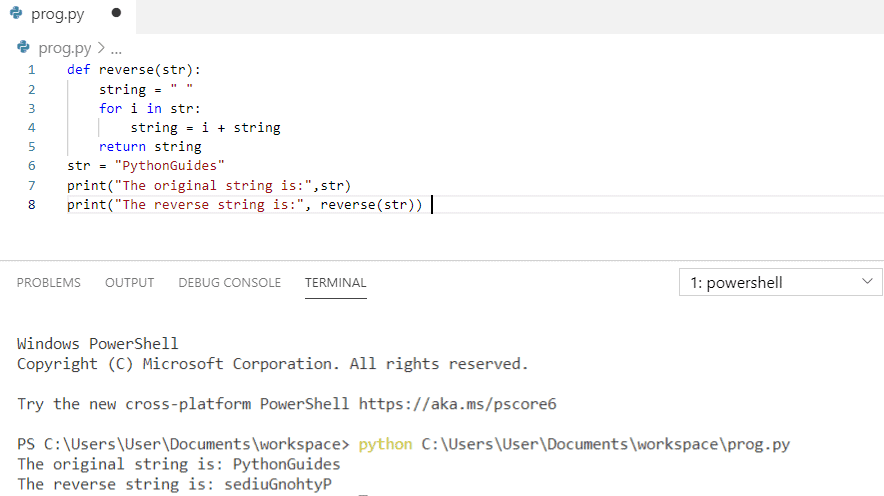Click the 'python' command word in the terminal

[385, 444]
